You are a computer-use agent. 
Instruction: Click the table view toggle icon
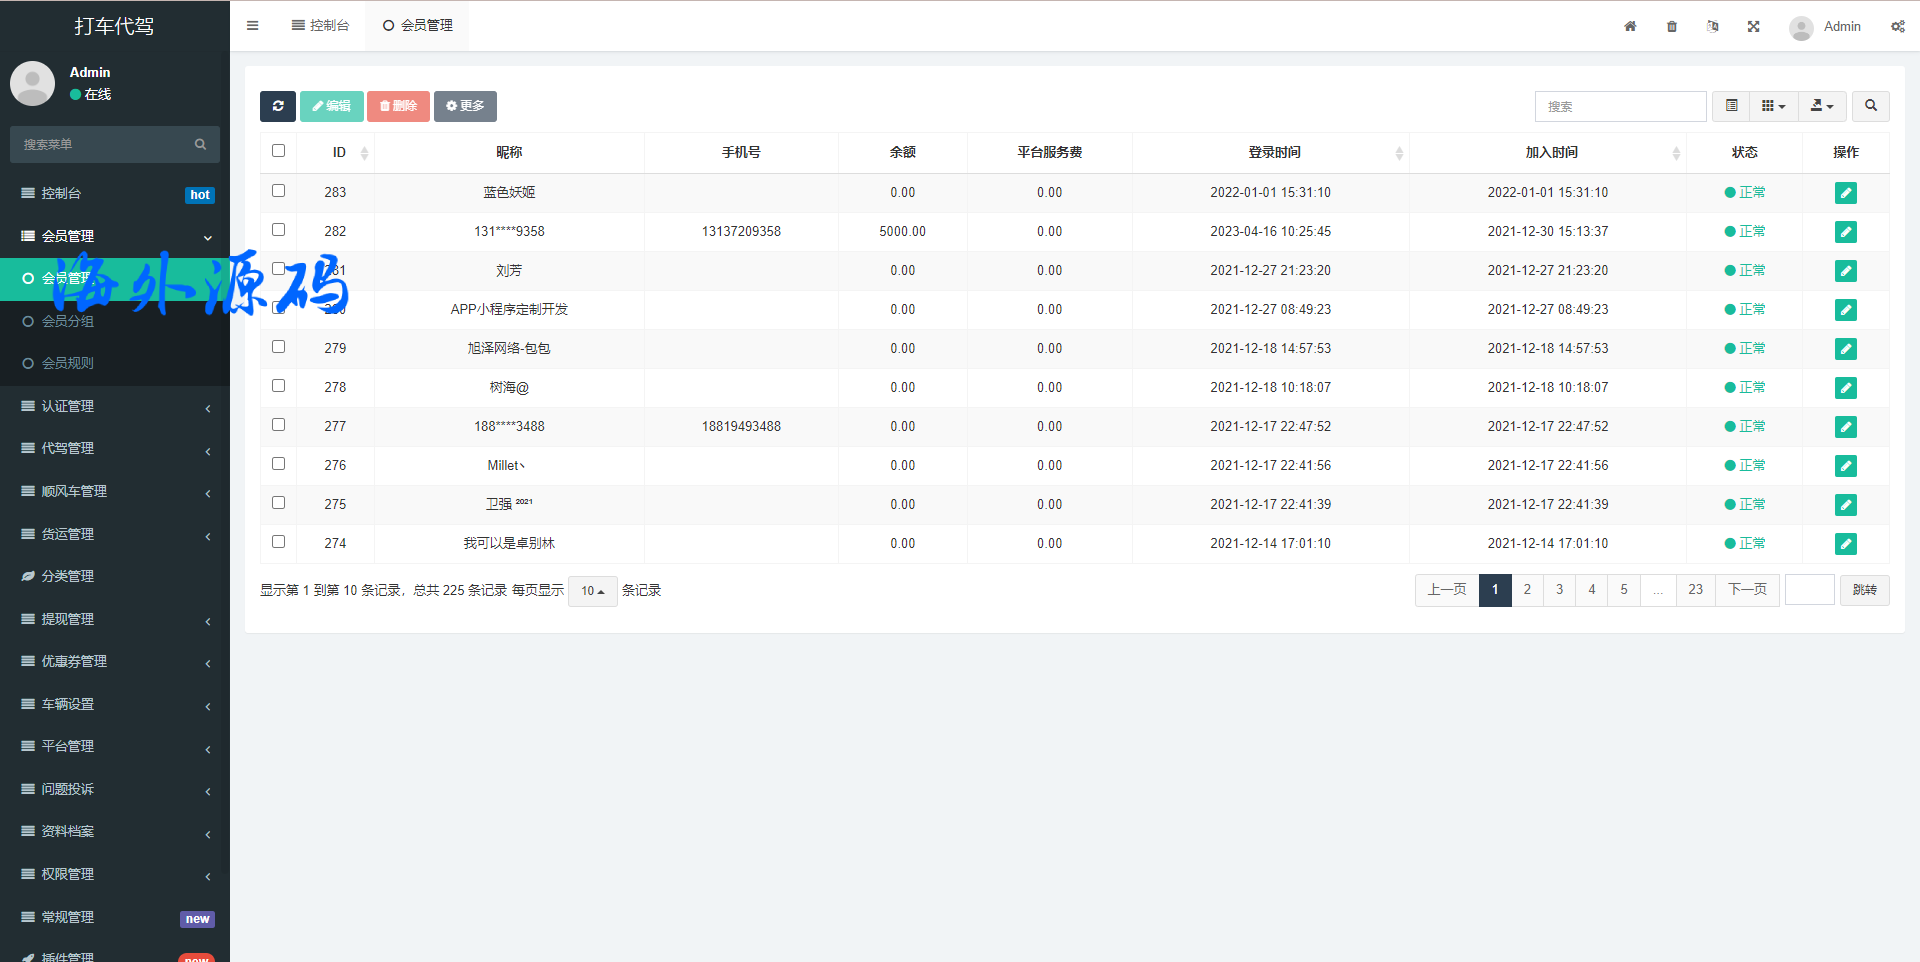1732,106
